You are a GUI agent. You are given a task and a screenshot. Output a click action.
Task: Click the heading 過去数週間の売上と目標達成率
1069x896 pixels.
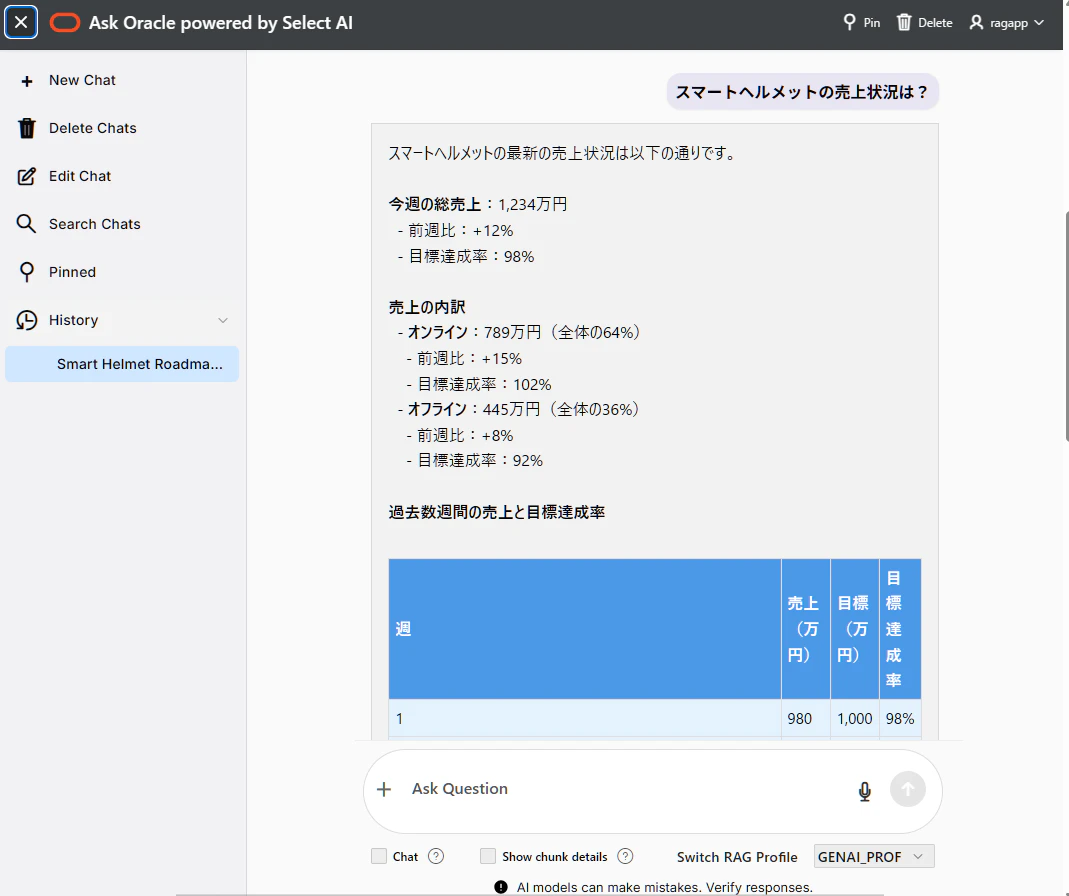click(x=497, y=513)
